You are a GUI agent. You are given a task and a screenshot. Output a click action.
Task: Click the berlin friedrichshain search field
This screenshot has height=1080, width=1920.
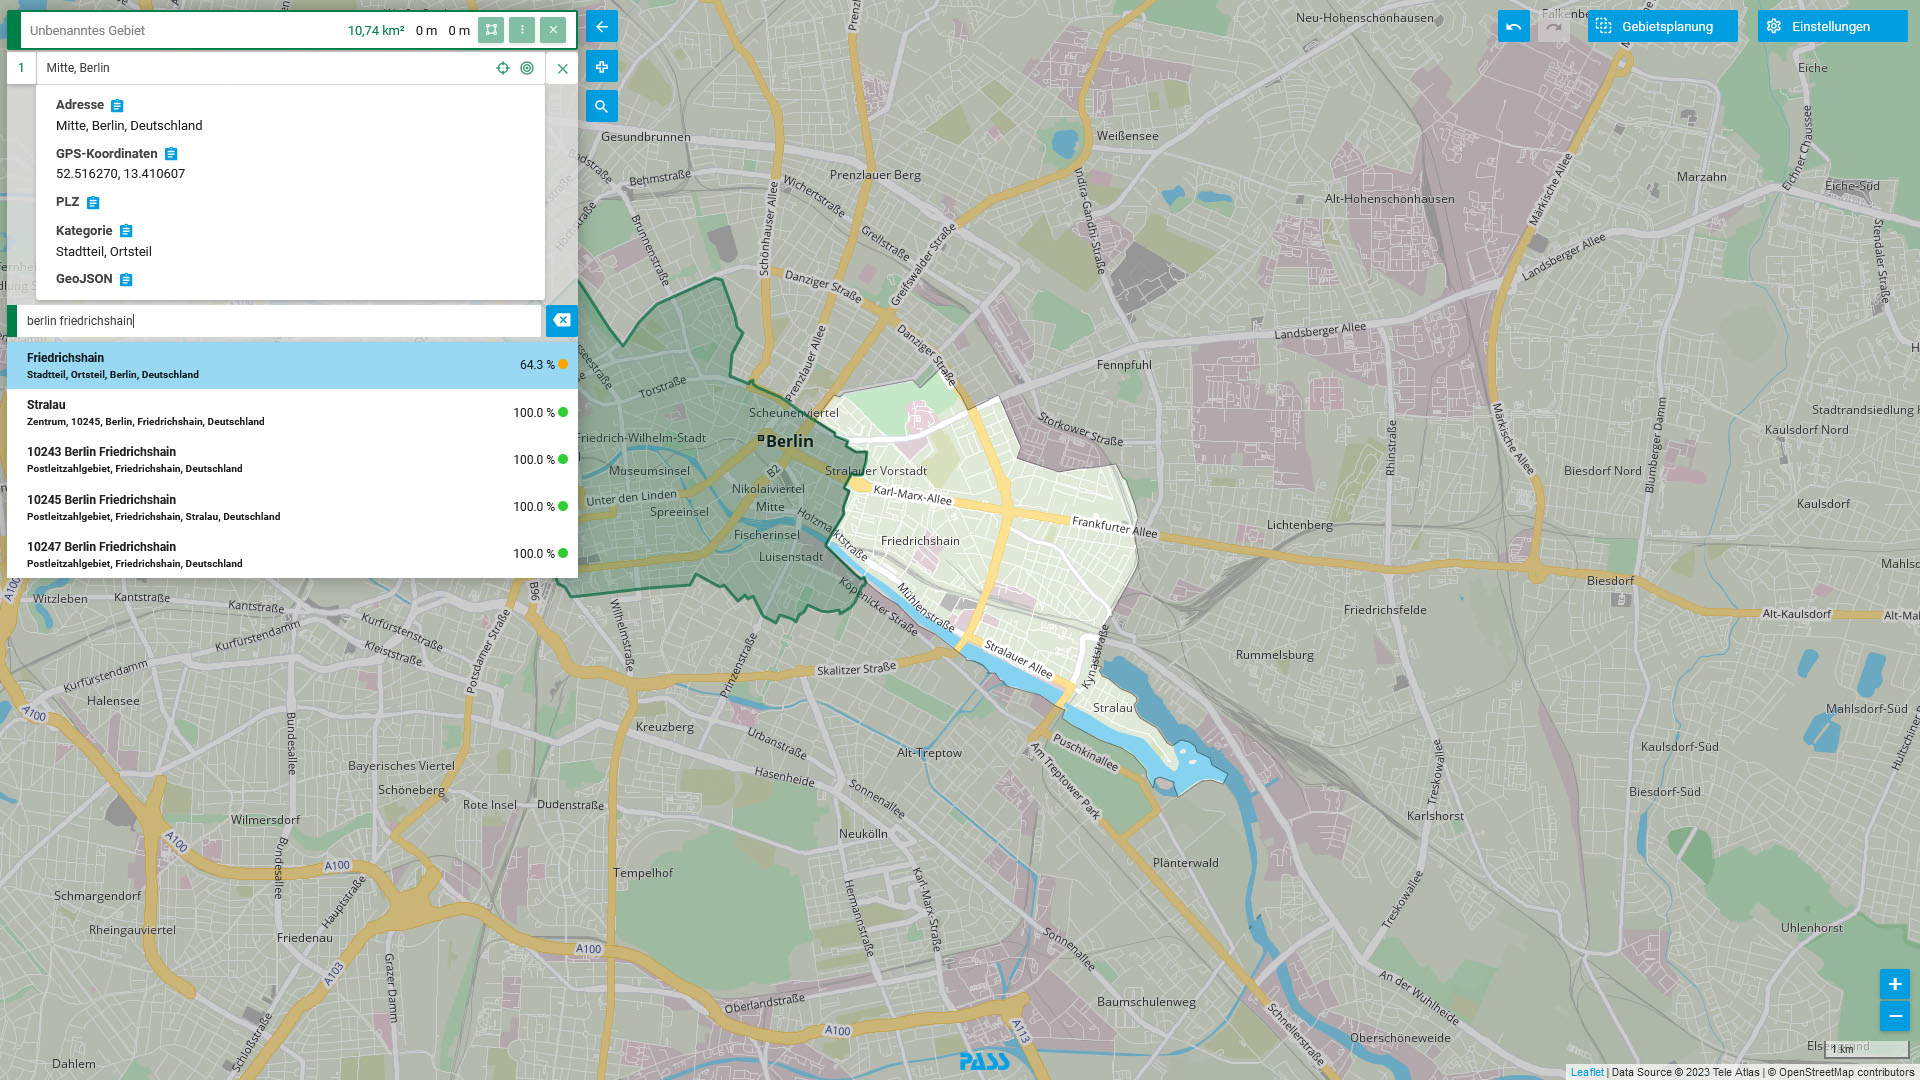[279, 321]
